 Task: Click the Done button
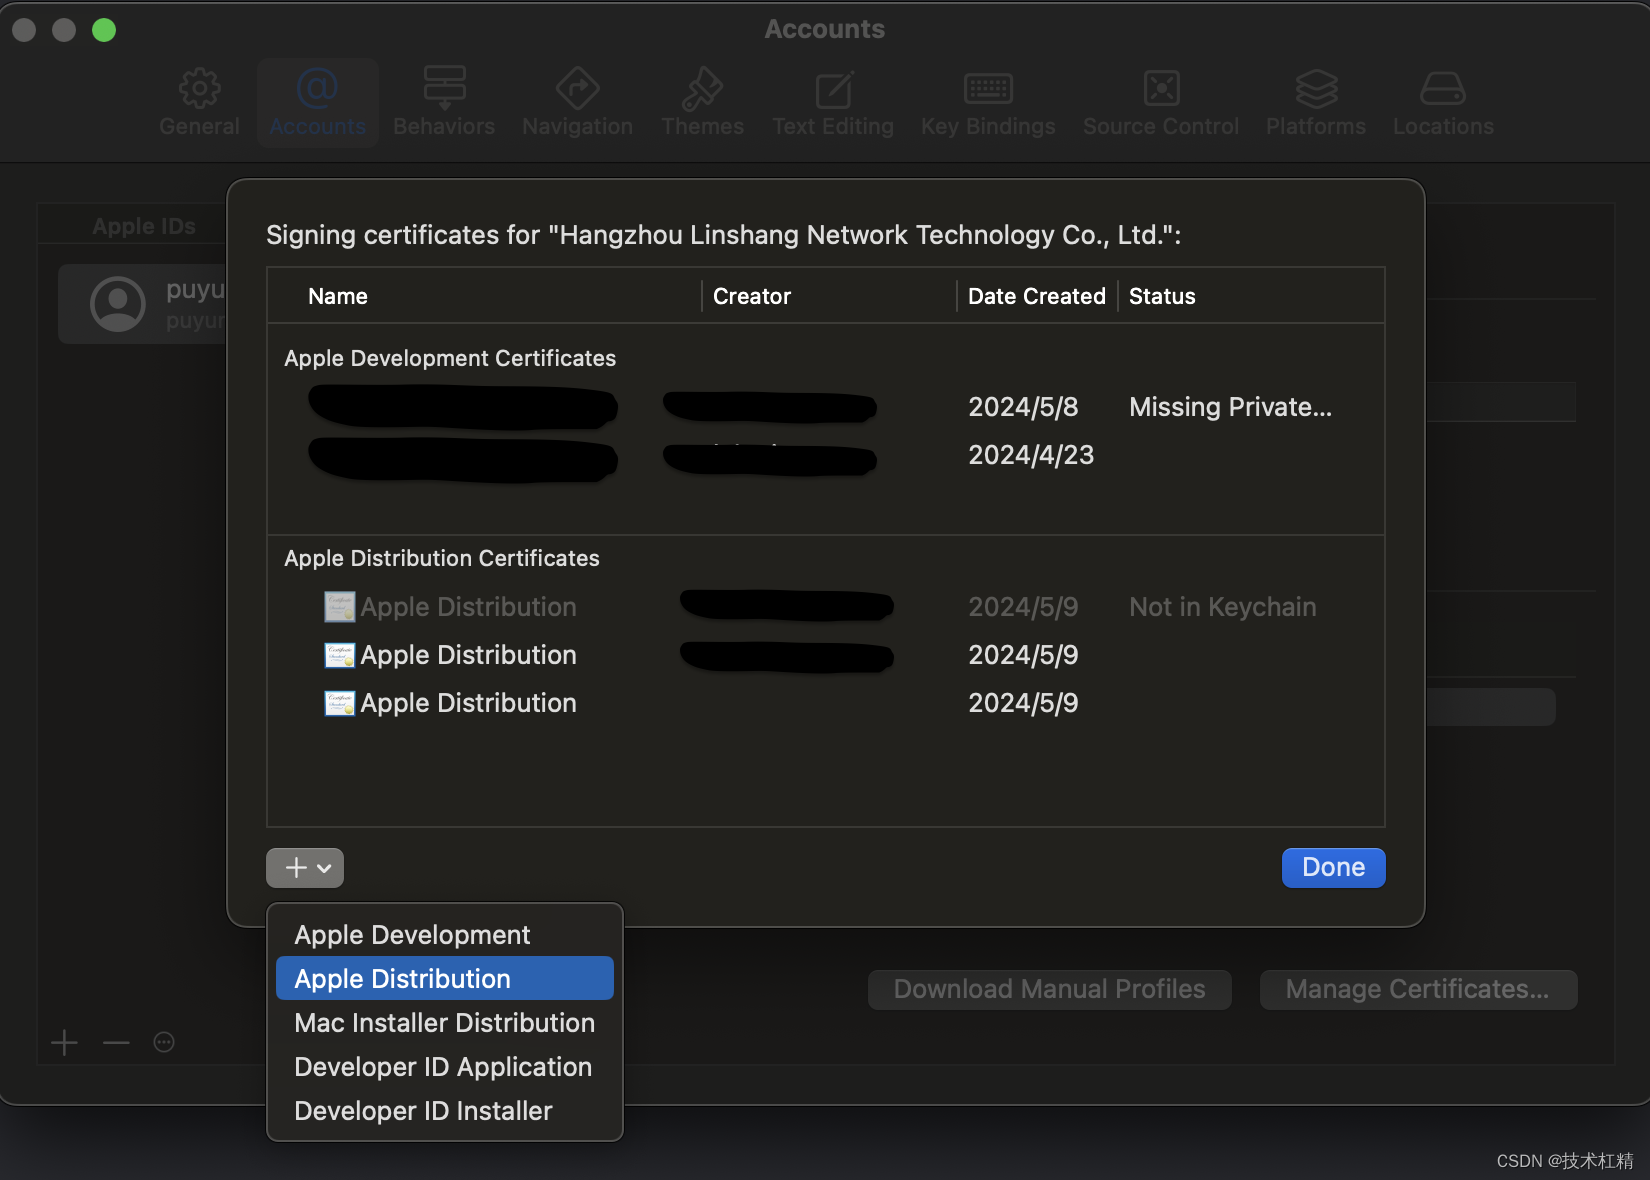coord(1333,868)
